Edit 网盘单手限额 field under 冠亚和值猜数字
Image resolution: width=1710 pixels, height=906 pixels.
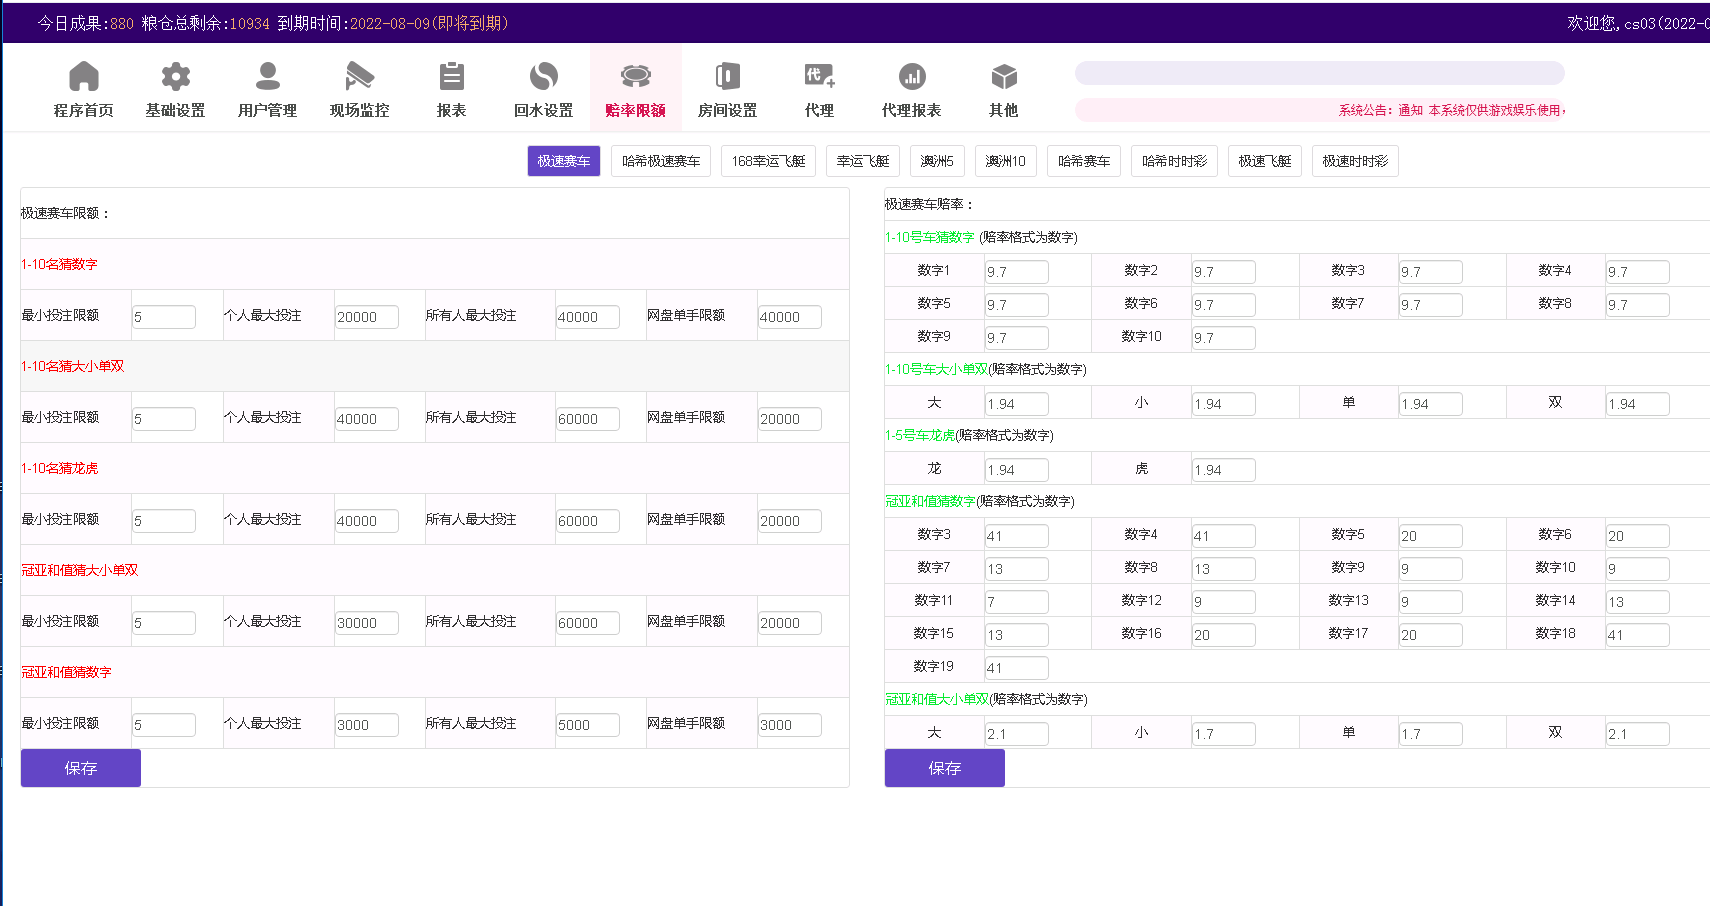[x=789, y=725]
